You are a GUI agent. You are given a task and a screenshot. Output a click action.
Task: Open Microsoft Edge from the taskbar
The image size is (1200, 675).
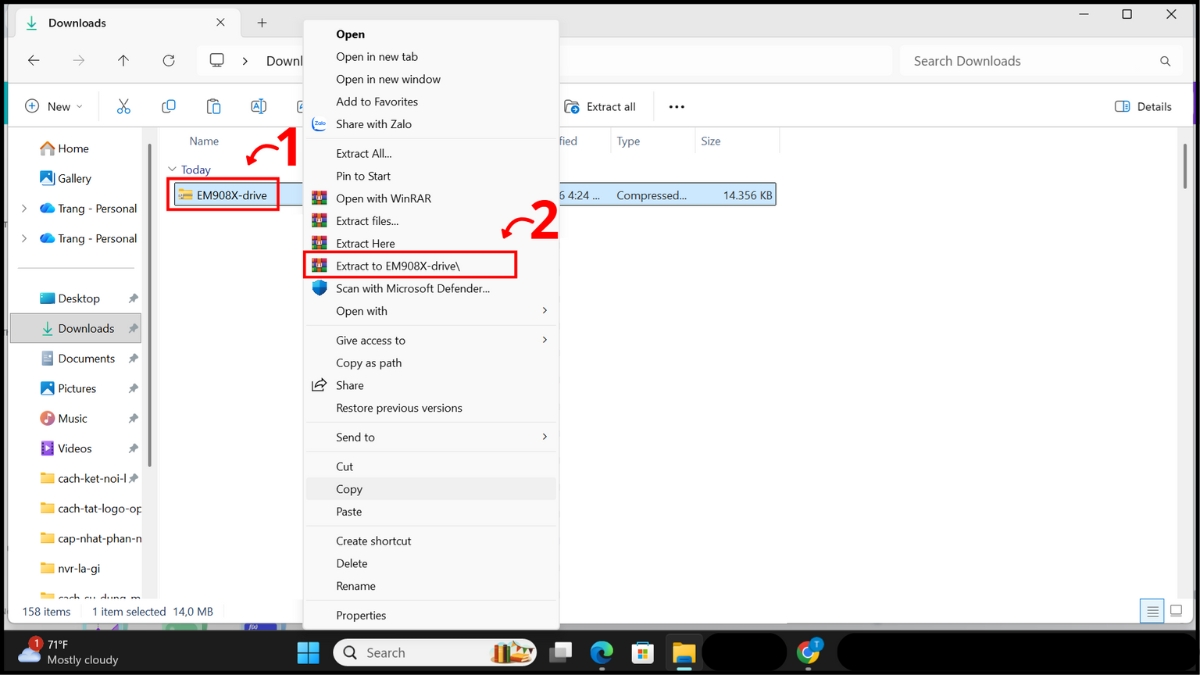(x=601, y=653)
